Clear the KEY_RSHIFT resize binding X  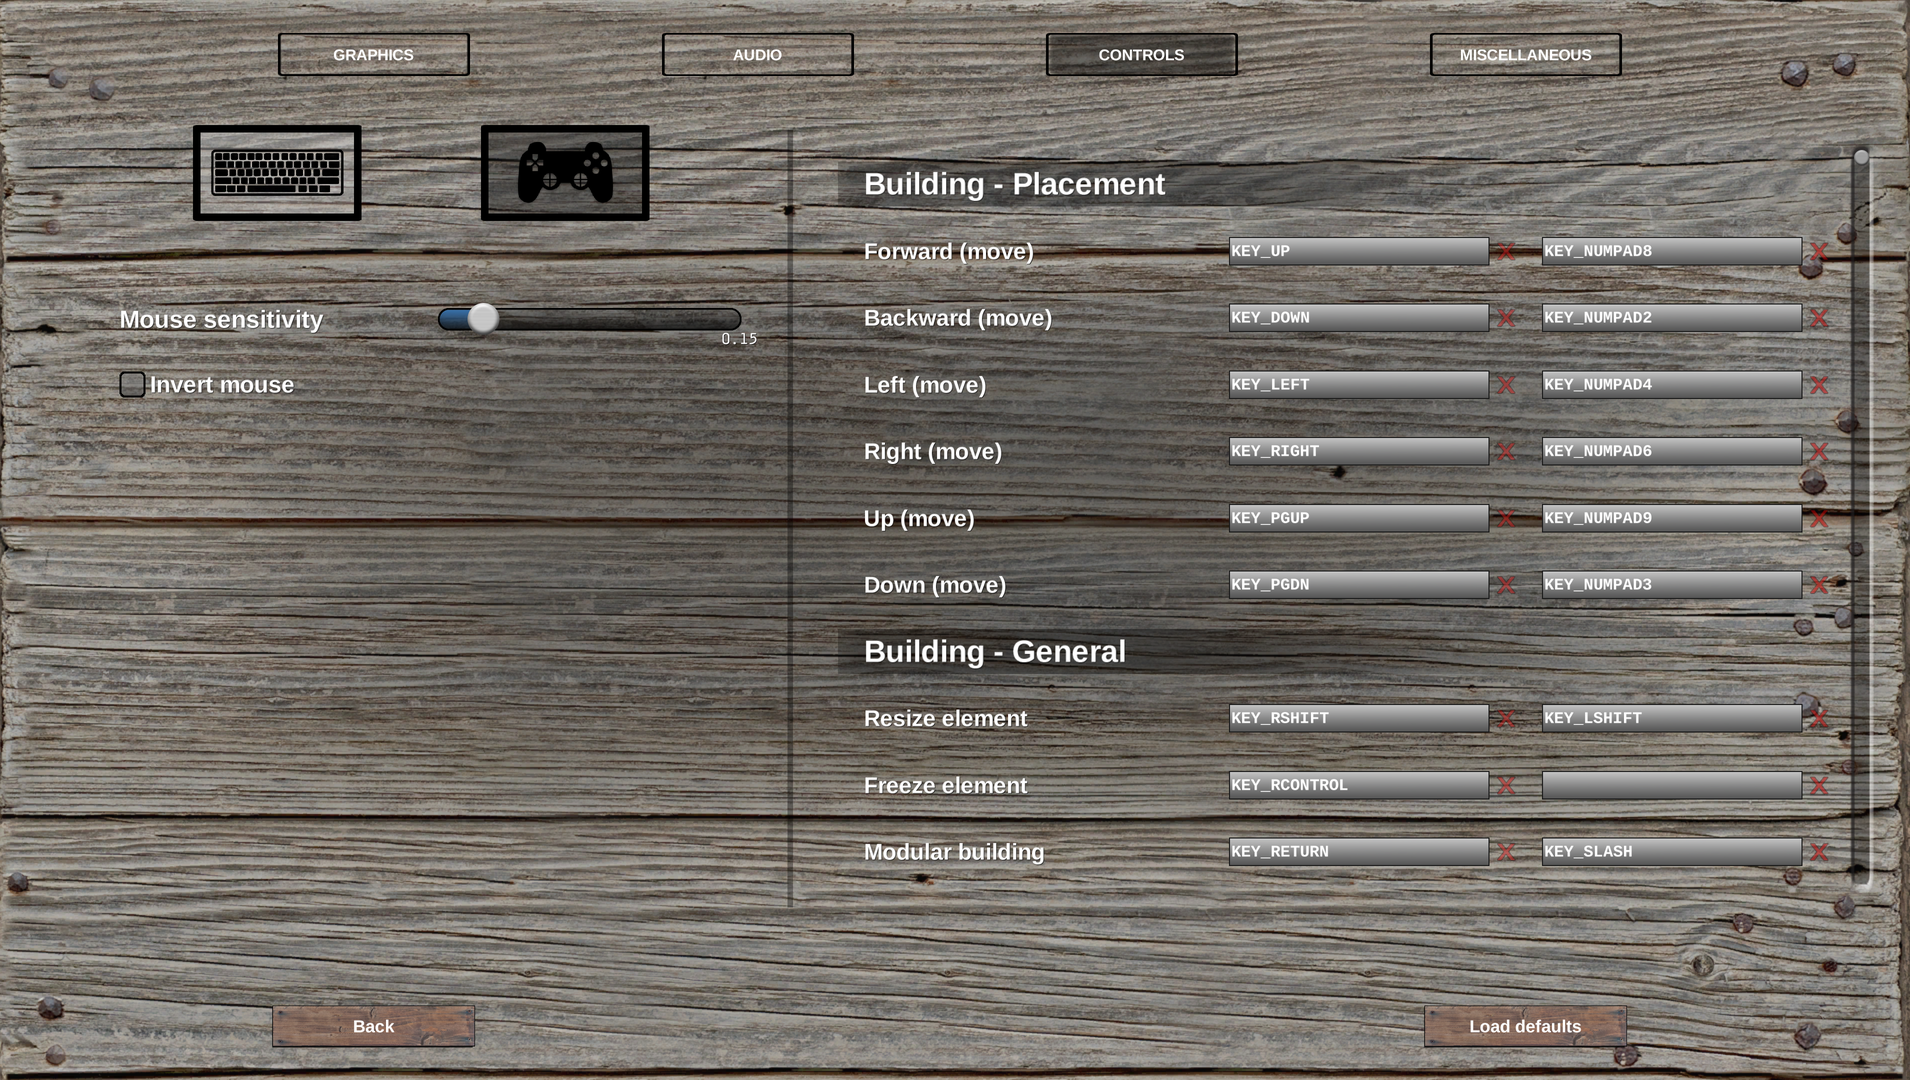pos(1506,719)
